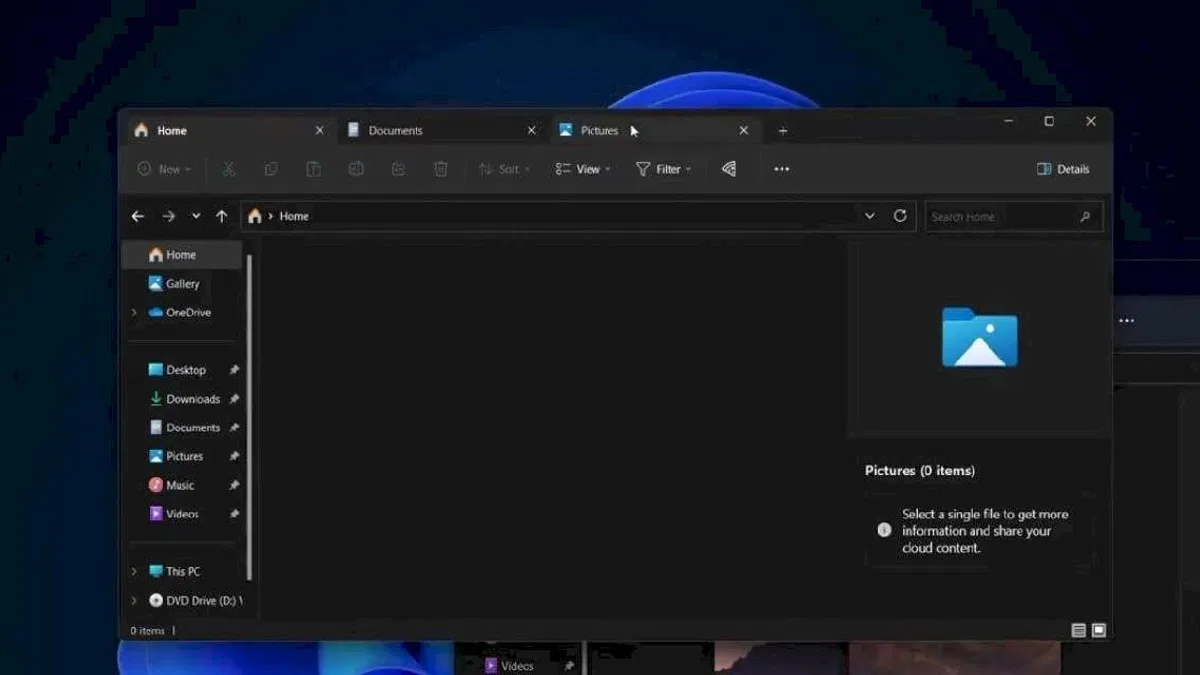Toggle the Details pane button

point(1063,169)
